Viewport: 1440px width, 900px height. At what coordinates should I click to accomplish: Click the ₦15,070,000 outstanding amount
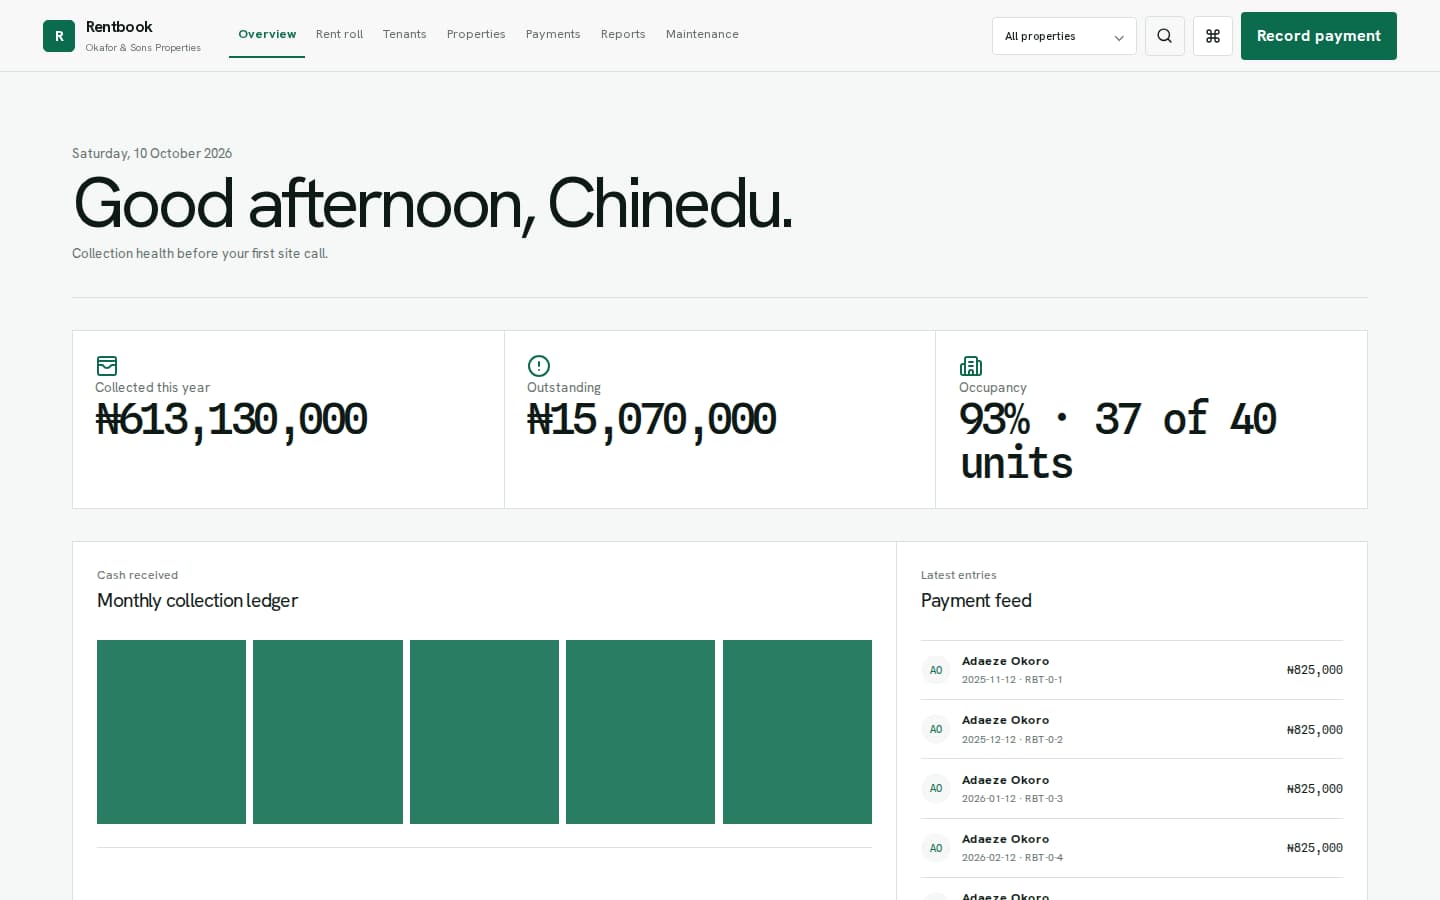click(x=652, y=419)
